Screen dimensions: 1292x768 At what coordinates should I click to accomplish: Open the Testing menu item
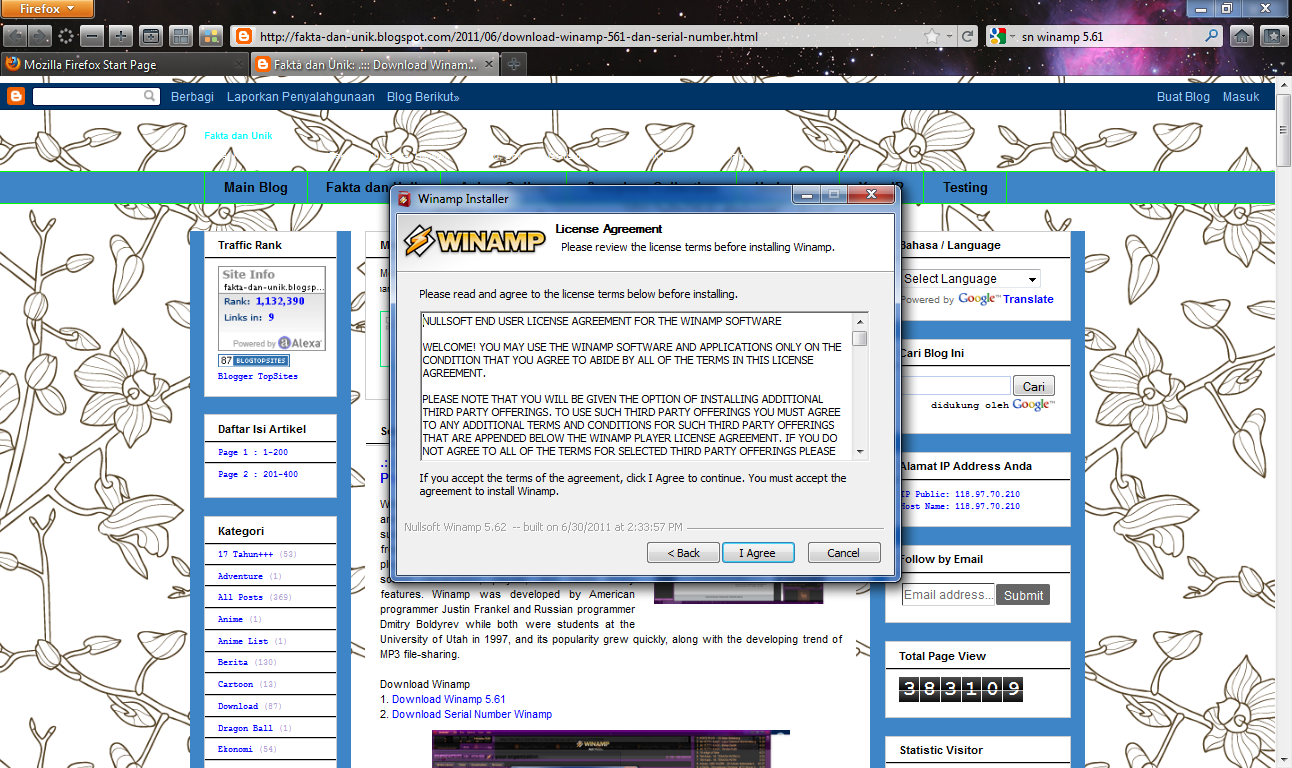click(965, 187)
